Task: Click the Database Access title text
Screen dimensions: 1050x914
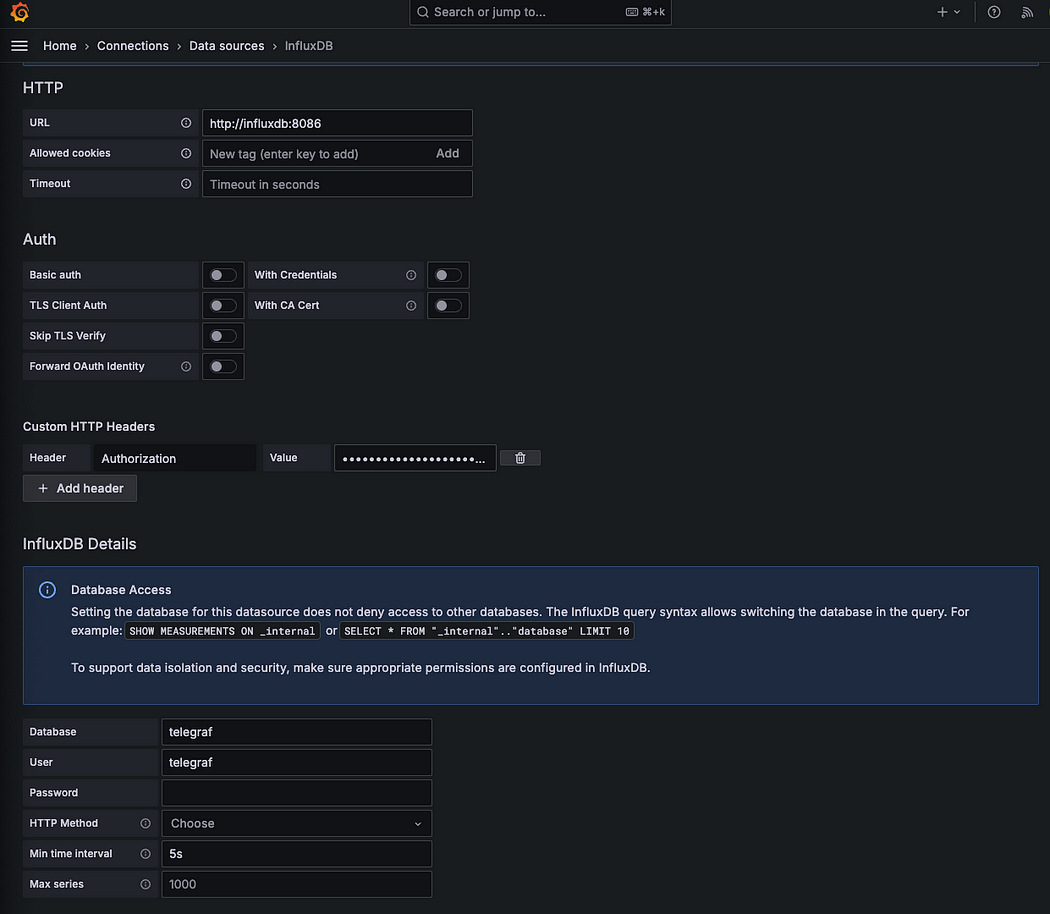Action: coord(121,590)
